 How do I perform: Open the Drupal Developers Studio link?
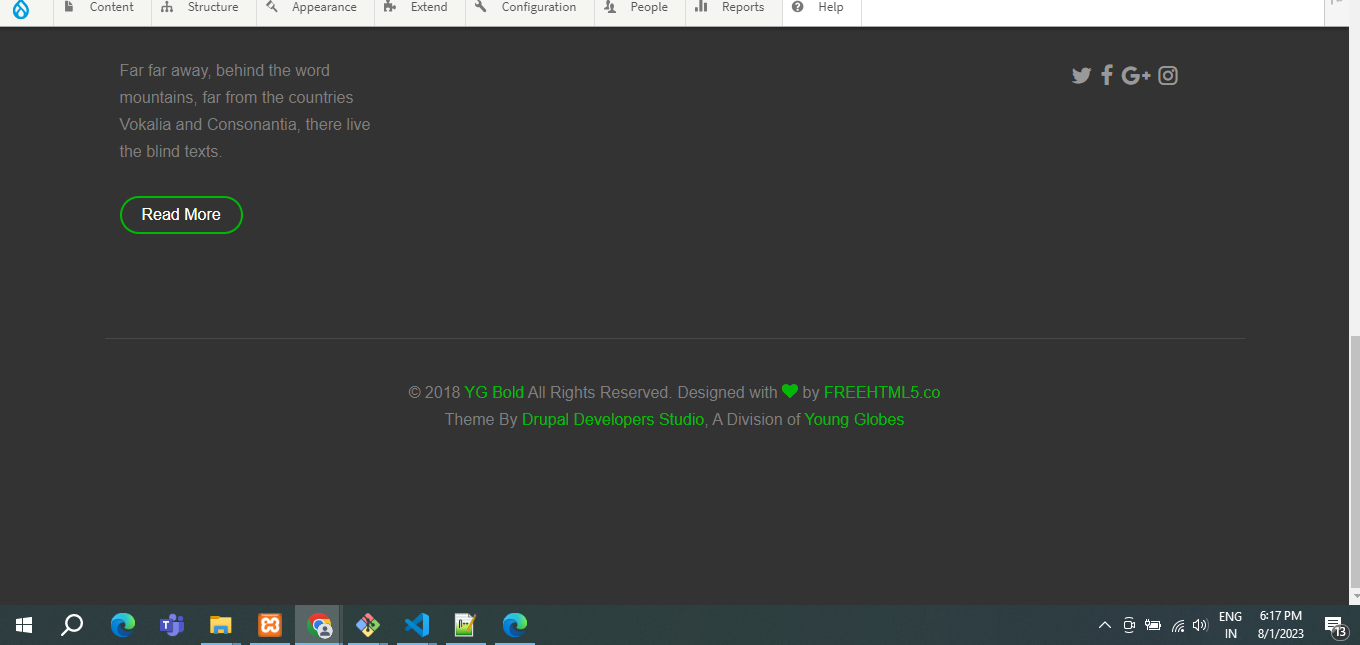click(612, 420)
